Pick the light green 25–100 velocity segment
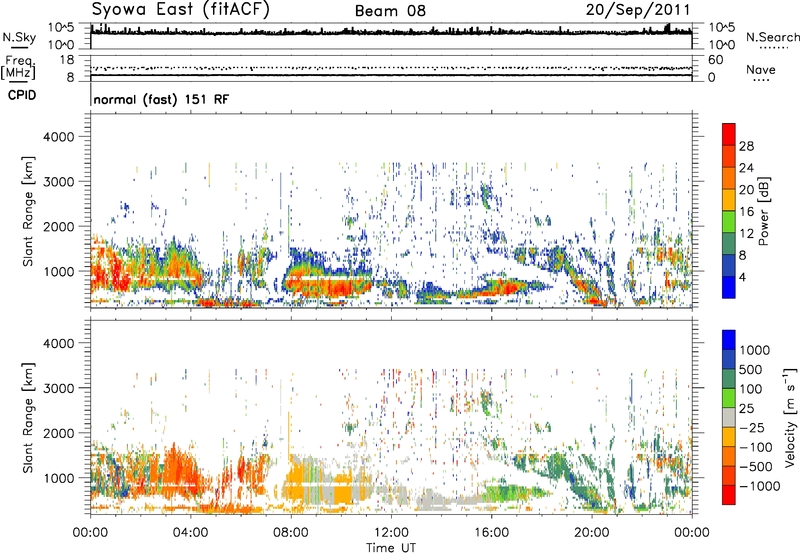The height and width of the screenshot is (554, 800). [729, 398]
